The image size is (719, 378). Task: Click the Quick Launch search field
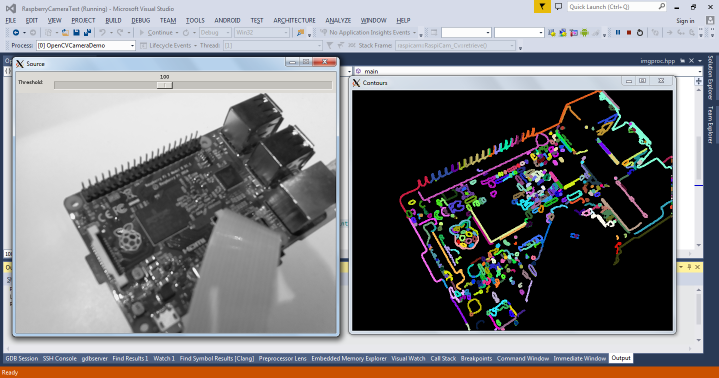point(617,6)
